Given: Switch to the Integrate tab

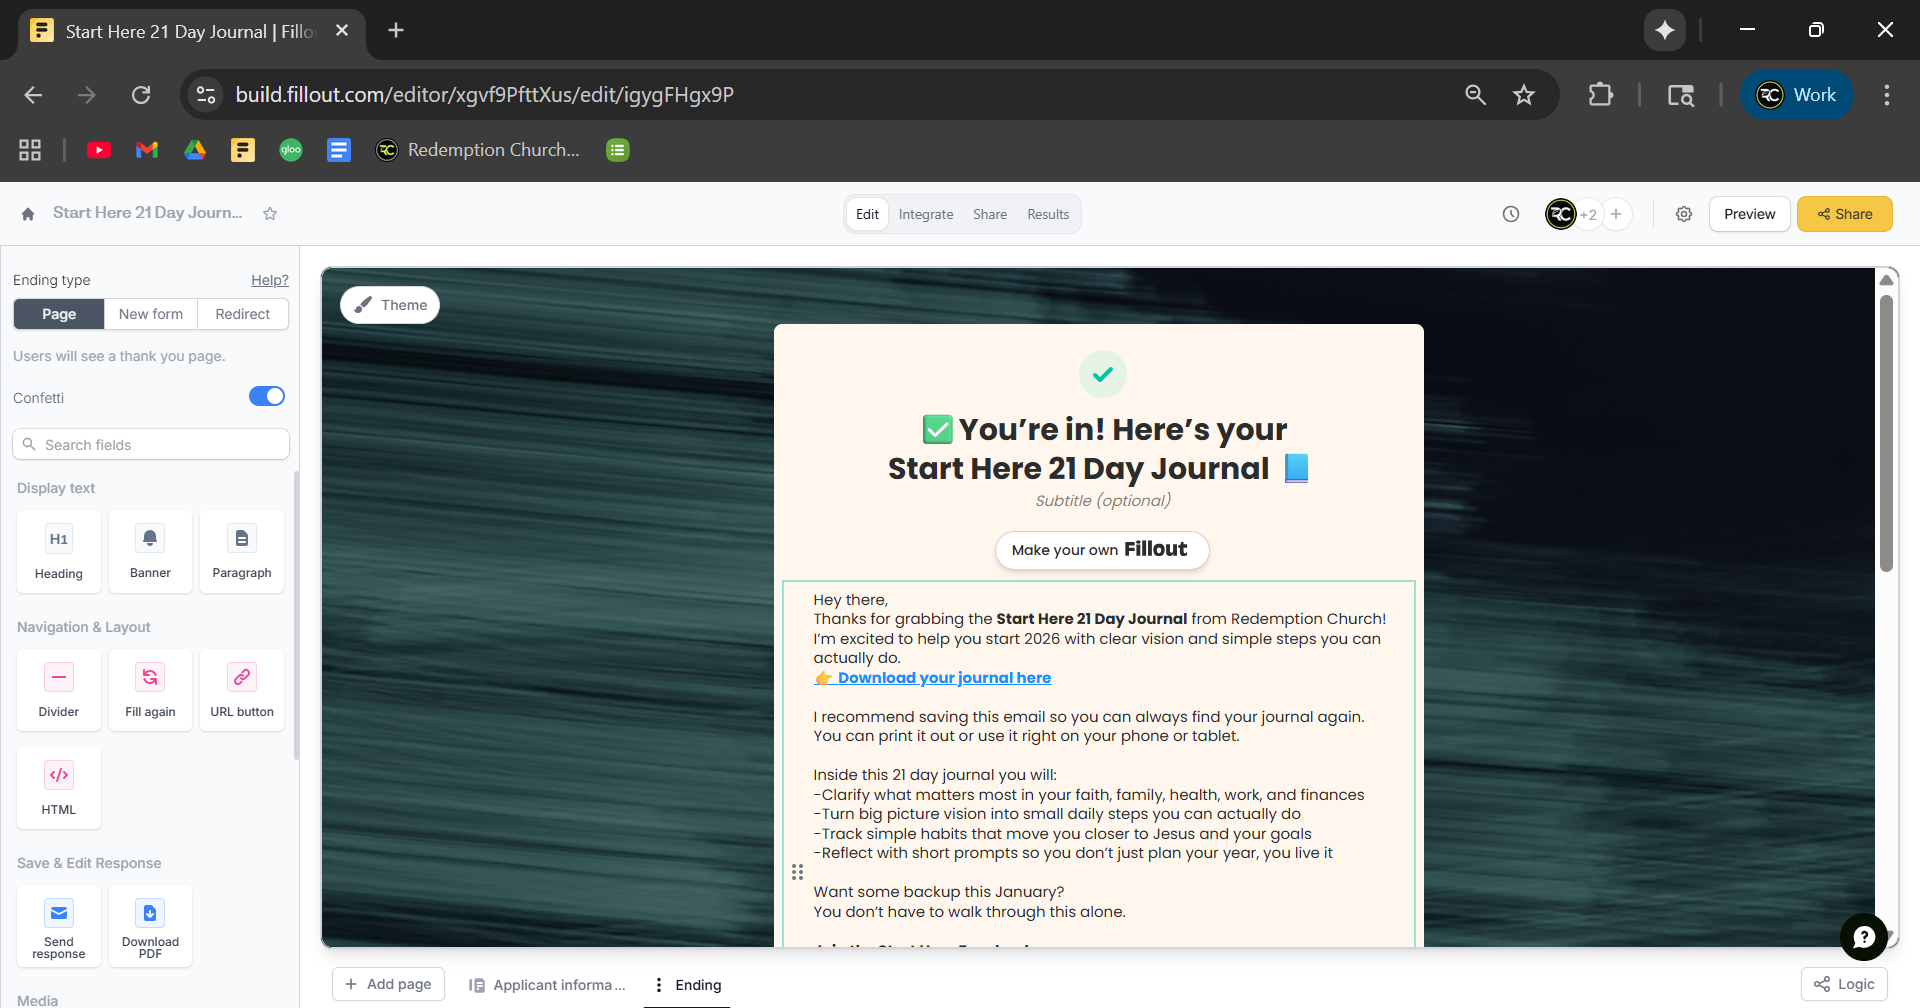Looking at the screenshot, I should (926, 214).
